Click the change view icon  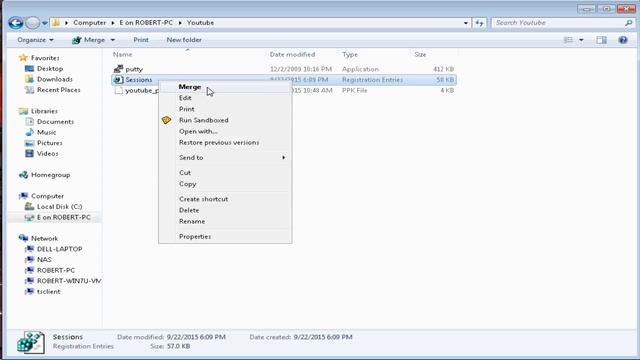pyautogui.click(x=568, y=40)
